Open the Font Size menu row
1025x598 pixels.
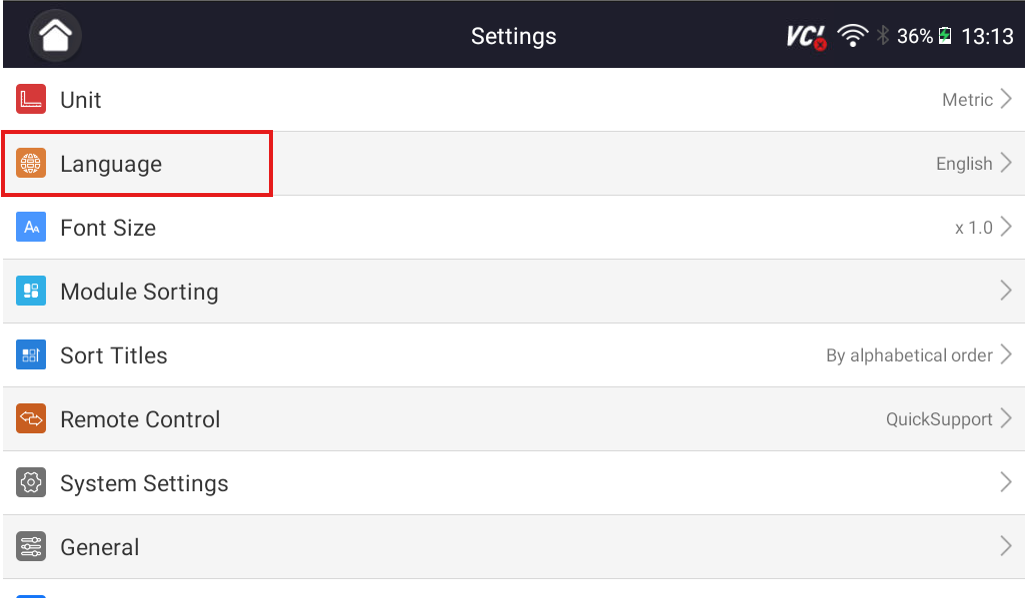[x=500, y=228]
